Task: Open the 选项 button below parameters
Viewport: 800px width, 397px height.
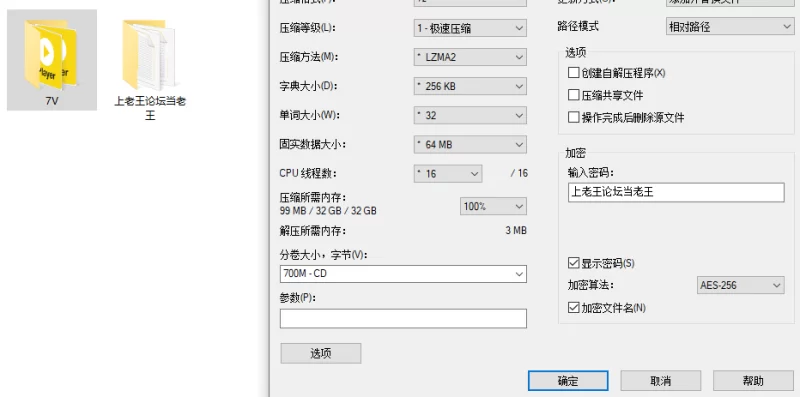Action: point(321,353)
